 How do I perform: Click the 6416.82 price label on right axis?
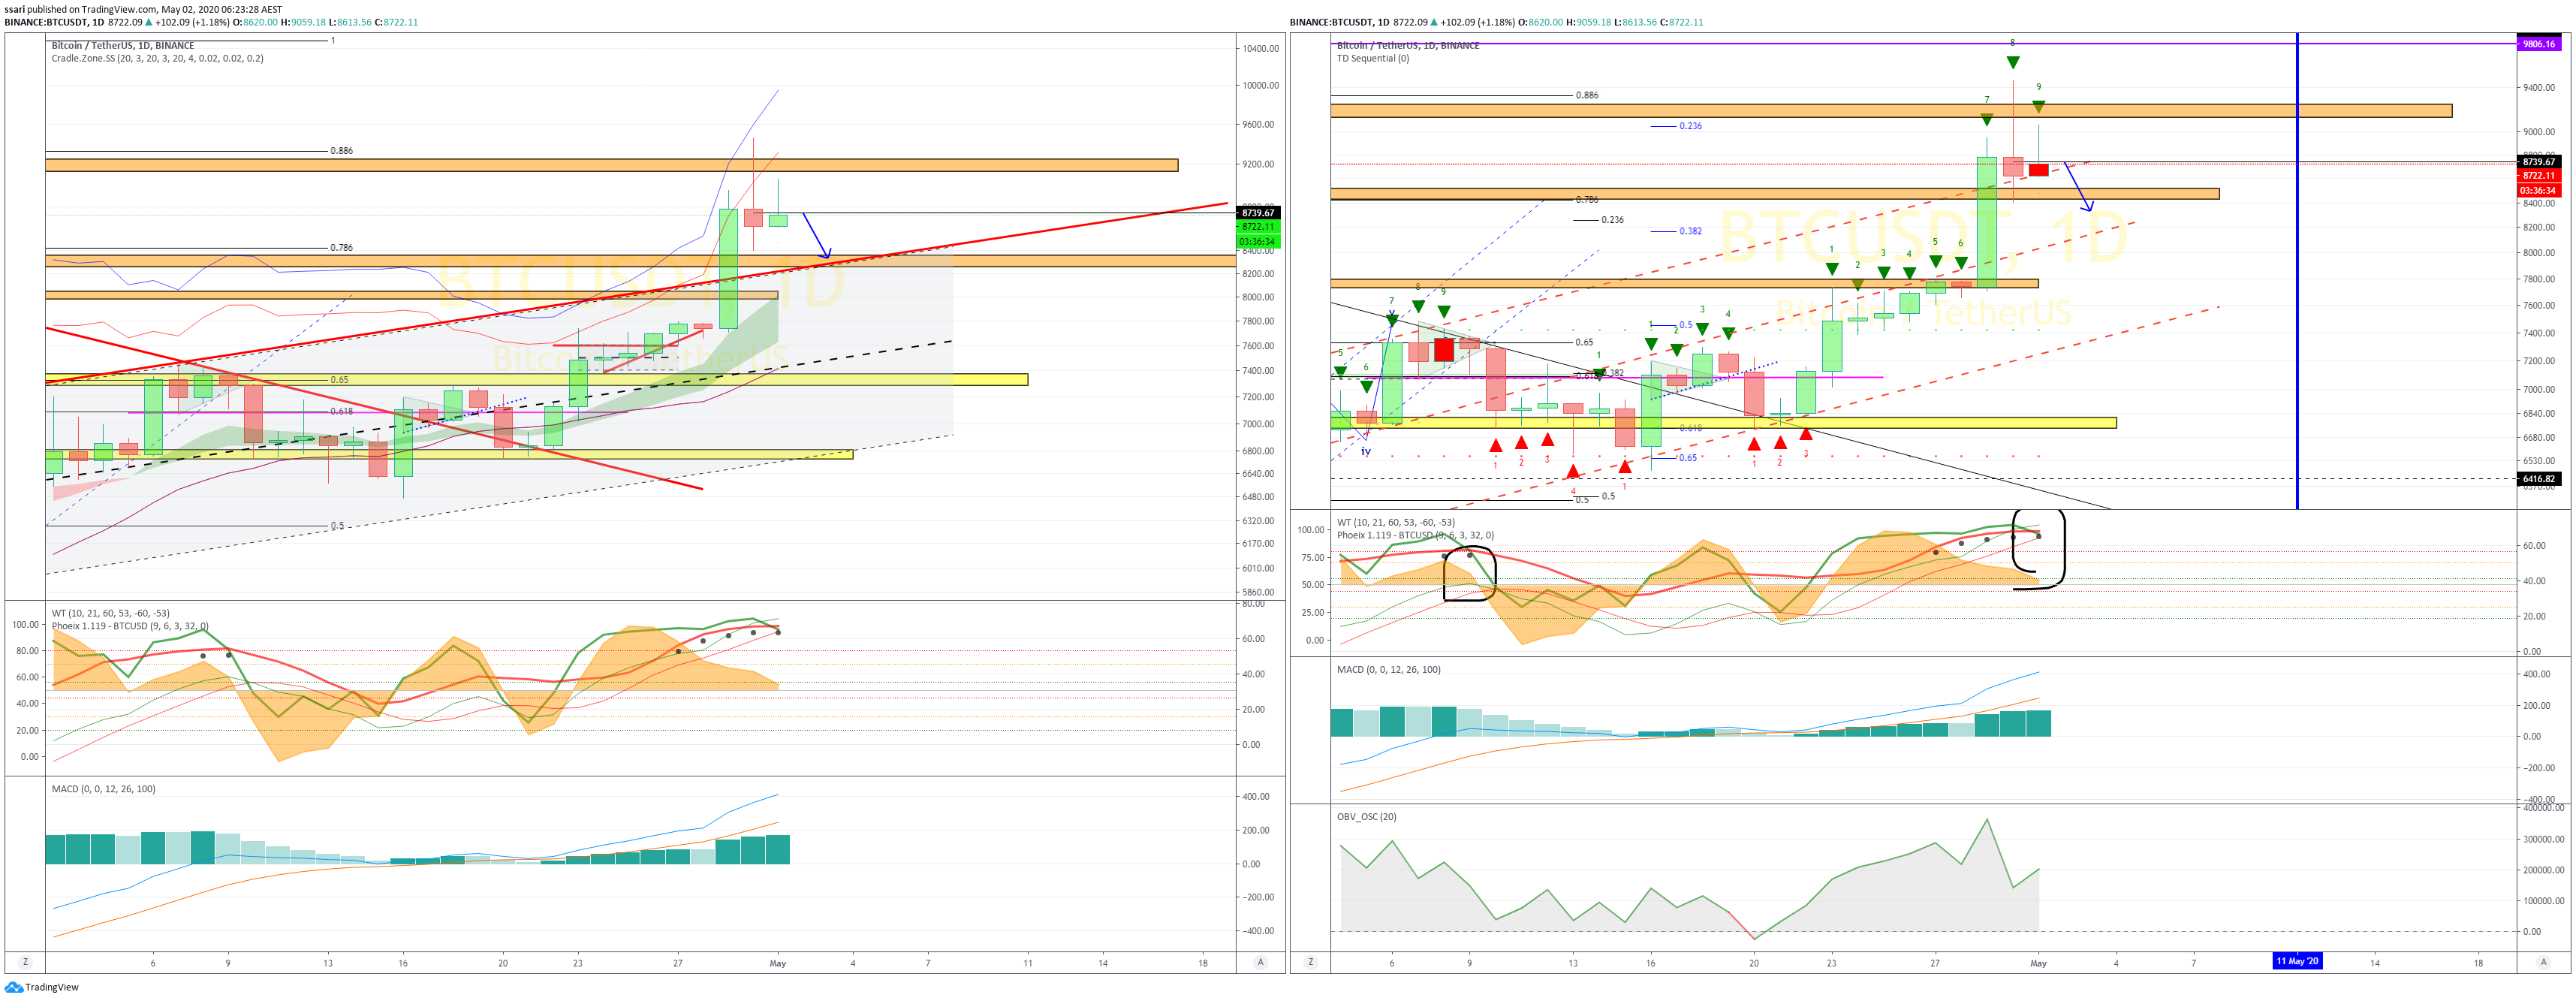click(2538, 479)
